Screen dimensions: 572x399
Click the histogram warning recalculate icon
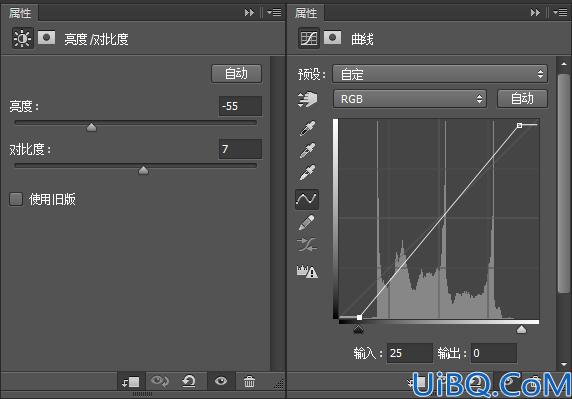coord(307,271)
